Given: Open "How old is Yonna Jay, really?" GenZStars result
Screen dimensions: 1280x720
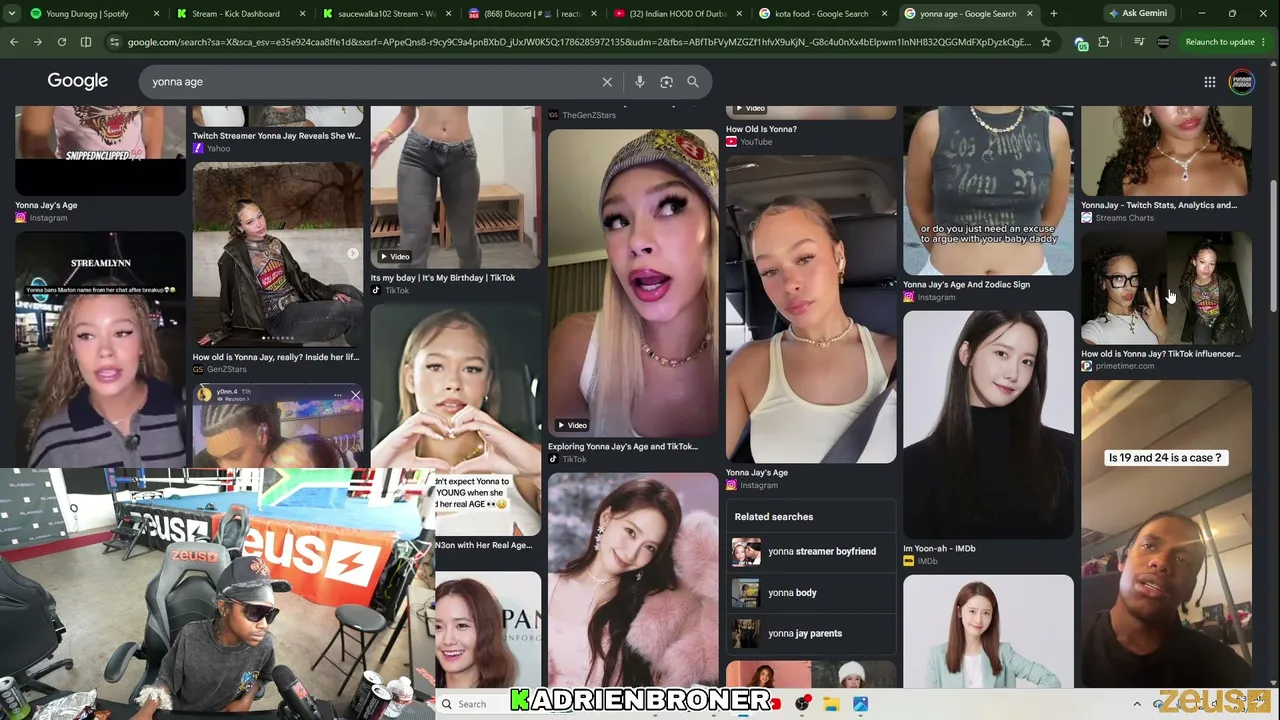Looking at the screenshot, I should tap(276, 357).
